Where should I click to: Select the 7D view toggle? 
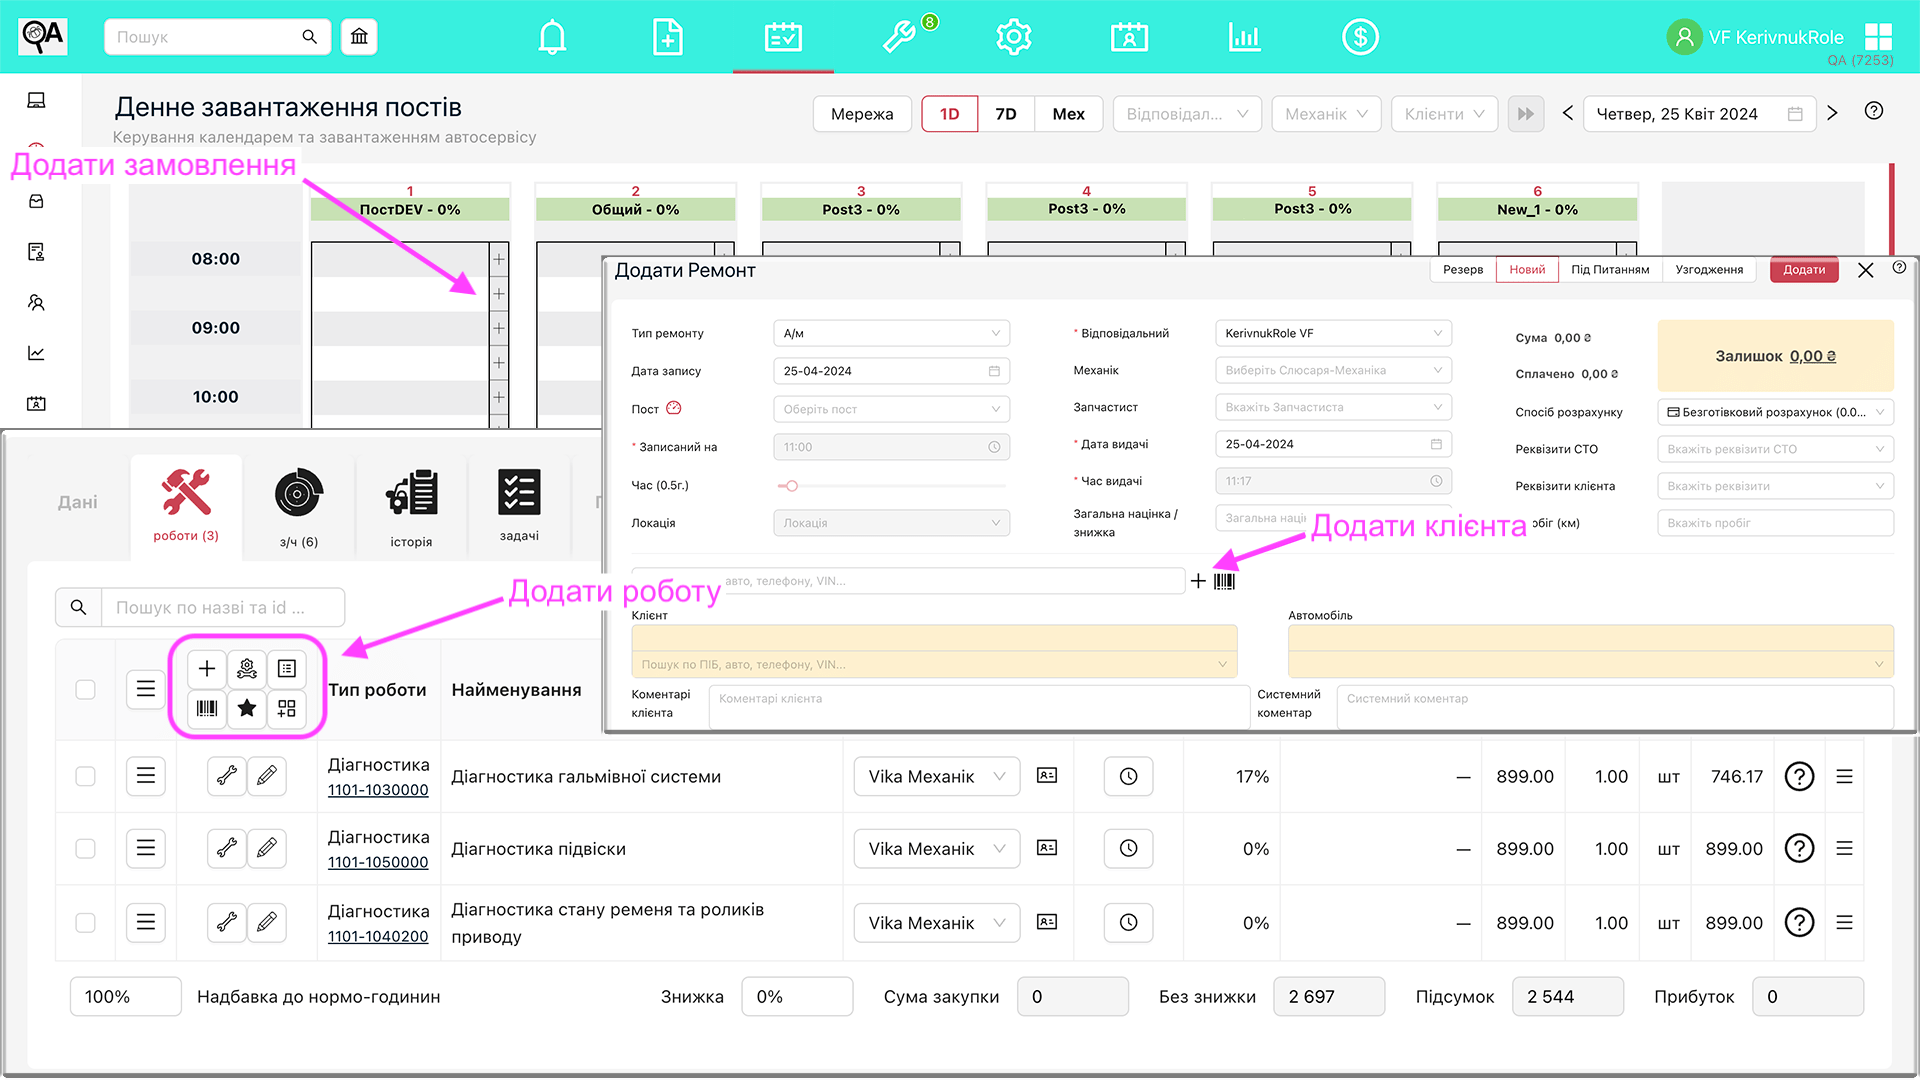click(x=1006, y=114)
